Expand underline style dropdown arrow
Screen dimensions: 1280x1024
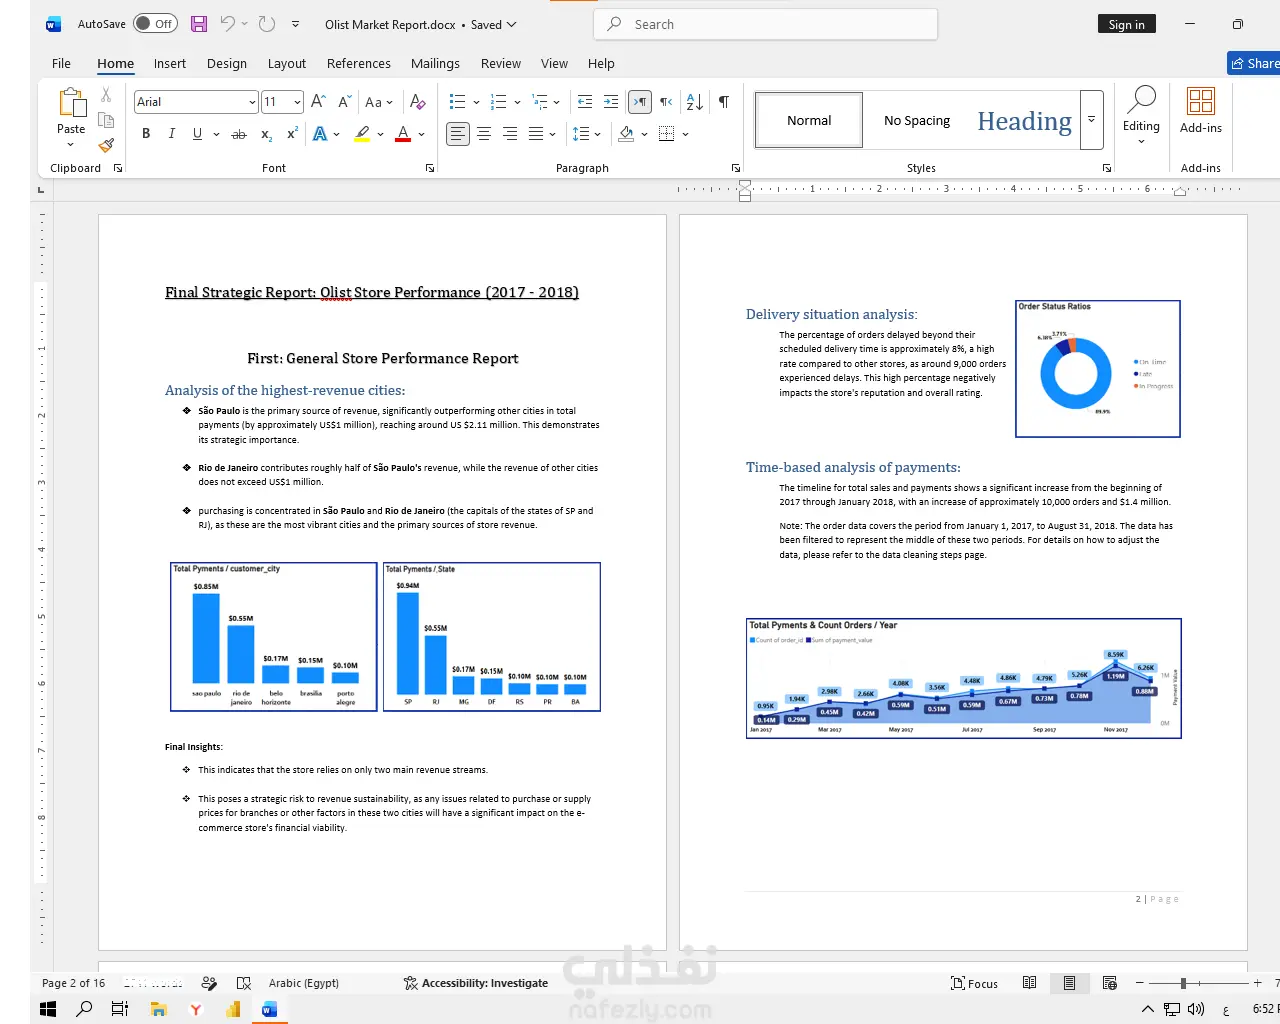[x=216, y=133]
